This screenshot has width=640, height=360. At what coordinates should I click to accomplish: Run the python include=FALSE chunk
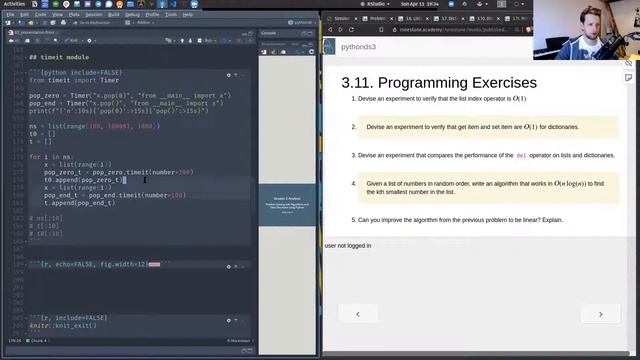243,75
